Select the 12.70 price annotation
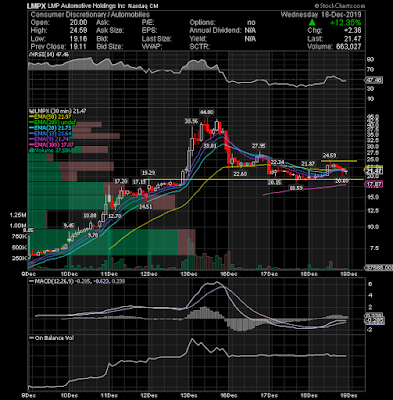This screenshot has height=400, width=393. (115, 216)
